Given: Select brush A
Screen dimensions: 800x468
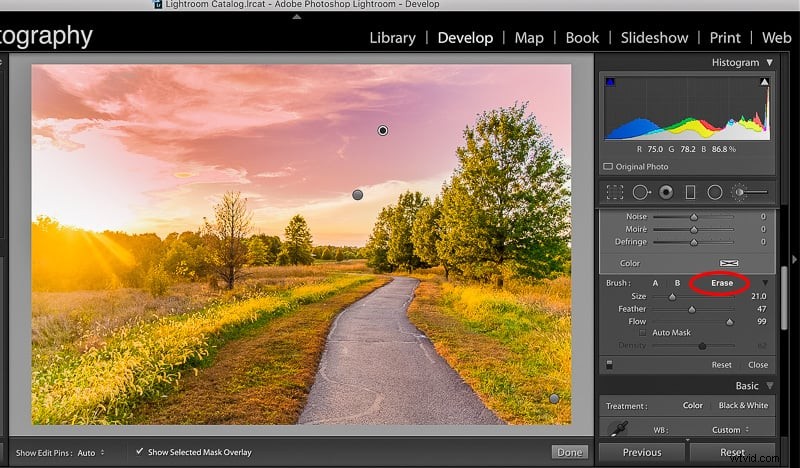Looking at the screenshot, I should [655, 283].
